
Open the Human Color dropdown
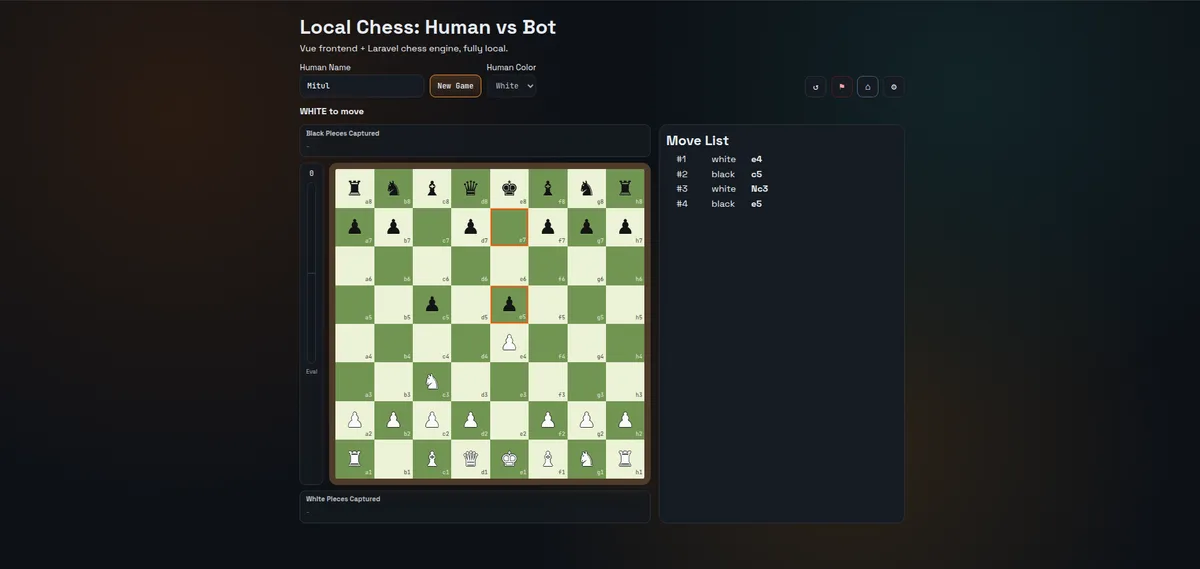tap(512, 86)
